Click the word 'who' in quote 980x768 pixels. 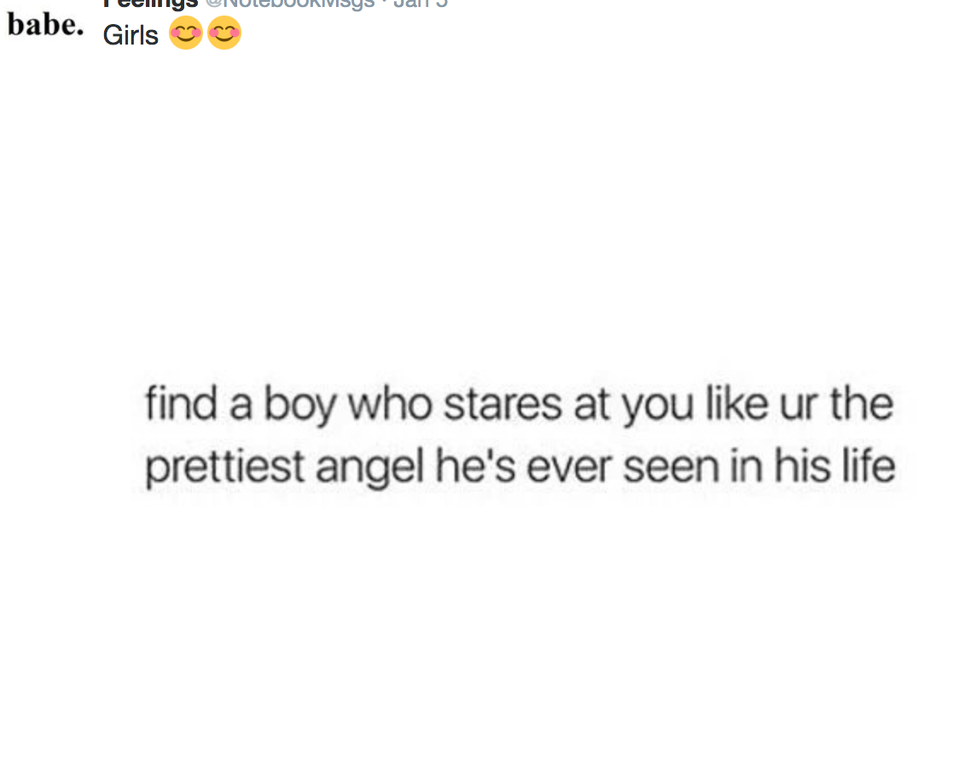pos(390,405)
